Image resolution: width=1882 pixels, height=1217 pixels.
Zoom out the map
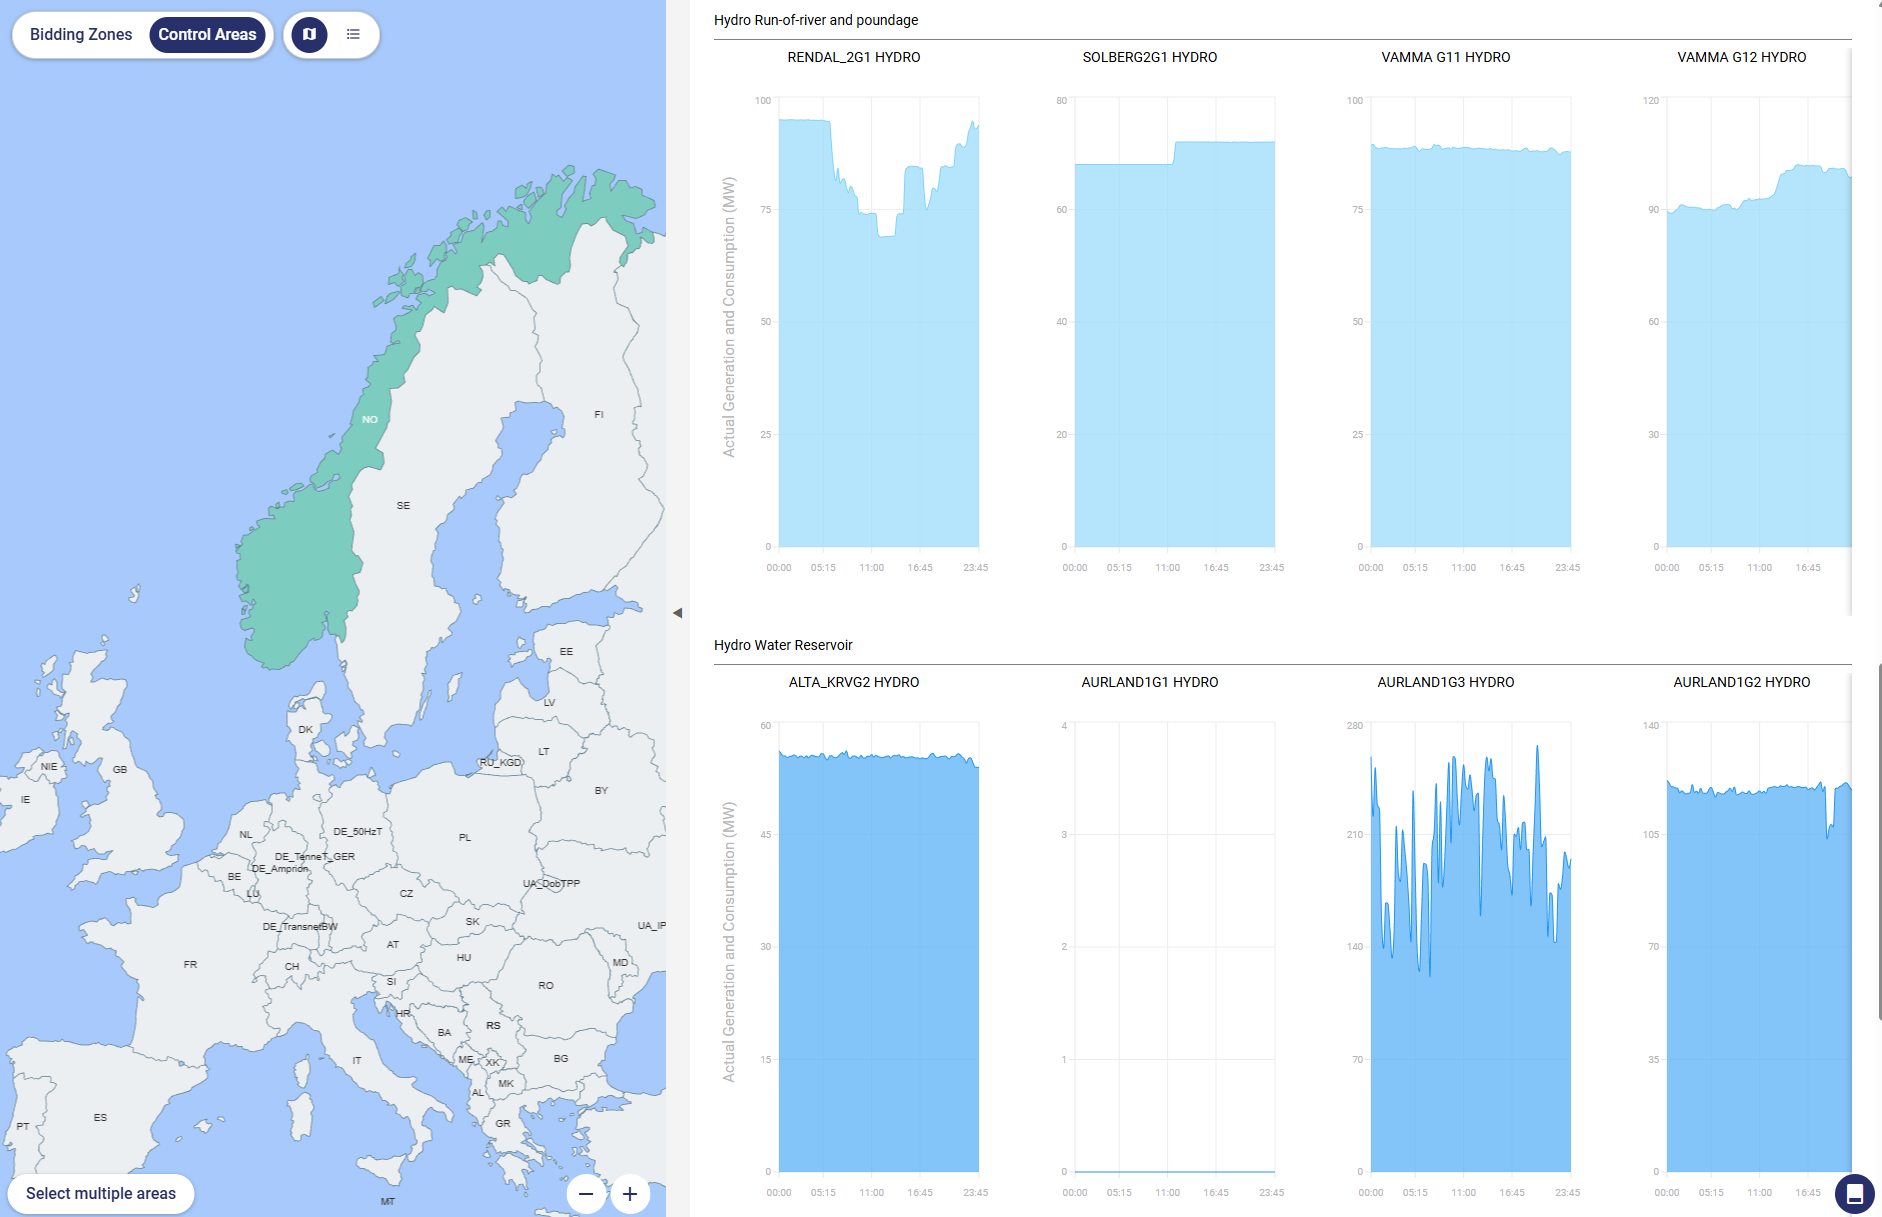pos(586,1194)
